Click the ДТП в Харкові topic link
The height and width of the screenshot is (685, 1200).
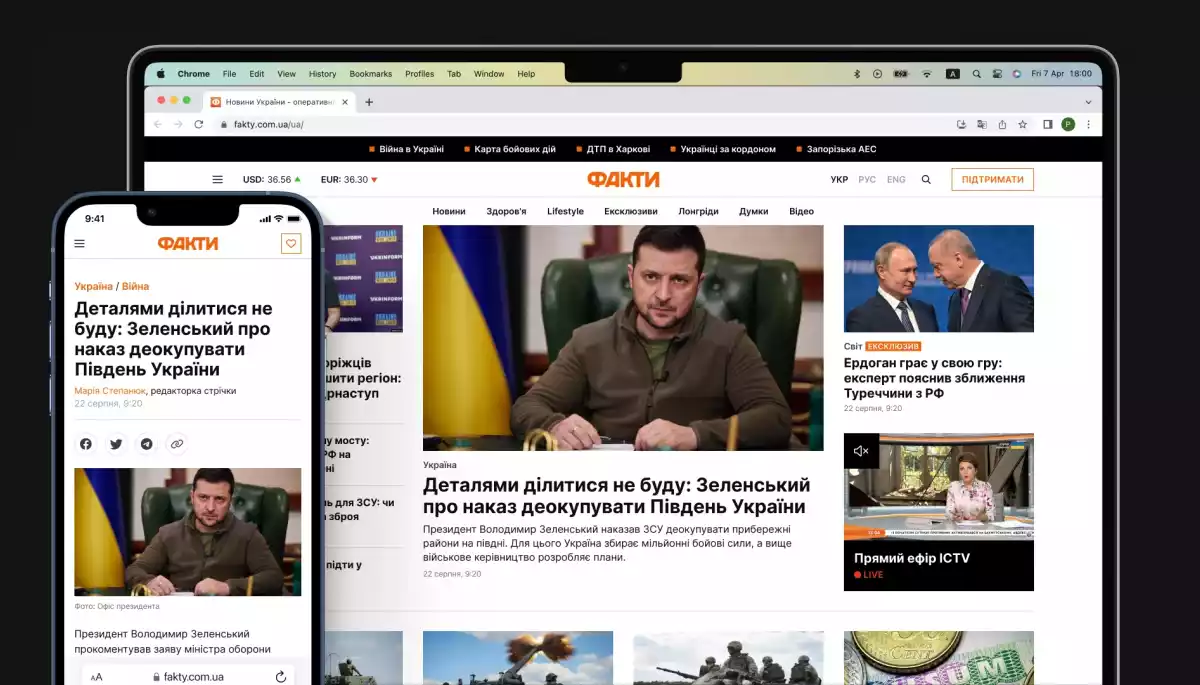coord(618,149)
